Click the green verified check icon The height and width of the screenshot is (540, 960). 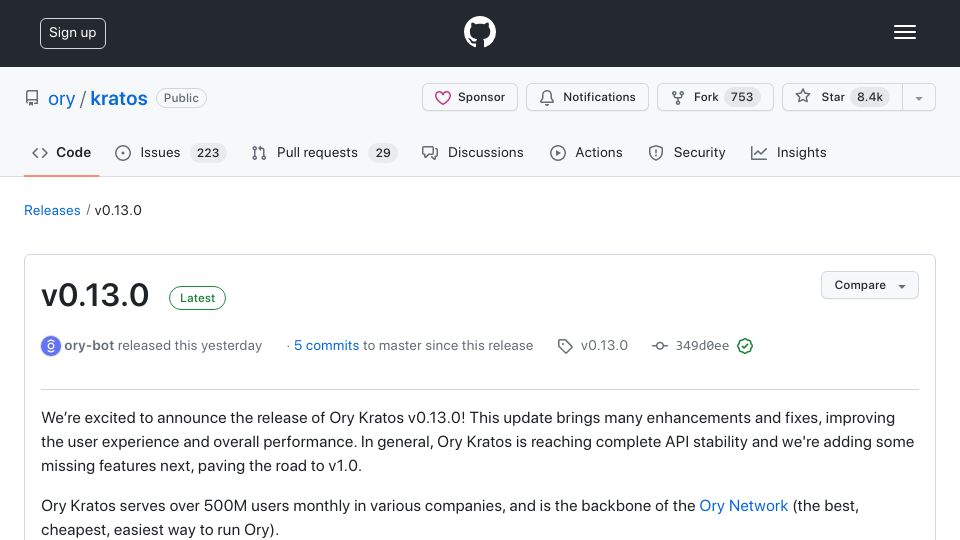[745, 346]
